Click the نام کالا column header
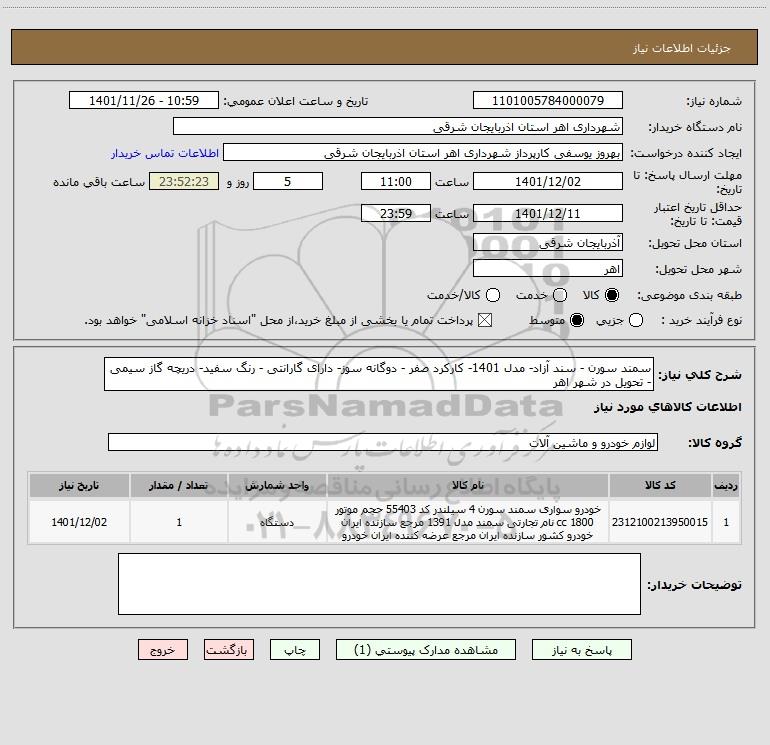770x745 pixels. coord(468,485)
